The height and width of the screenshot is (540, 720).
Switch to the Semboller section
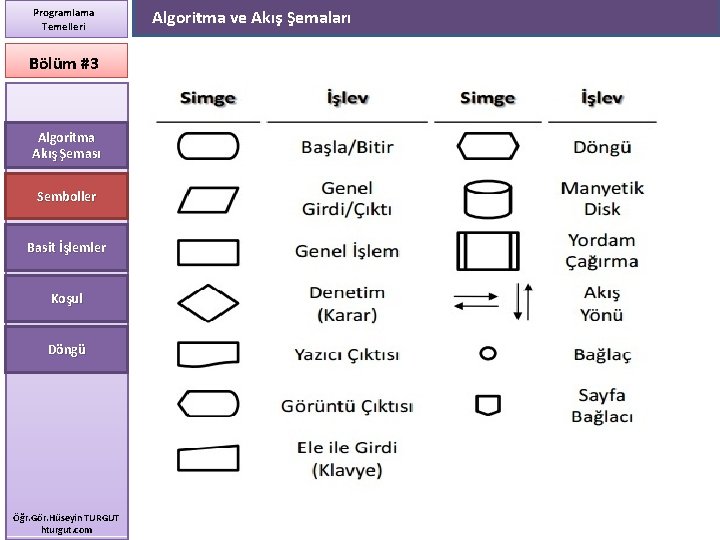(x=66, y=197)
